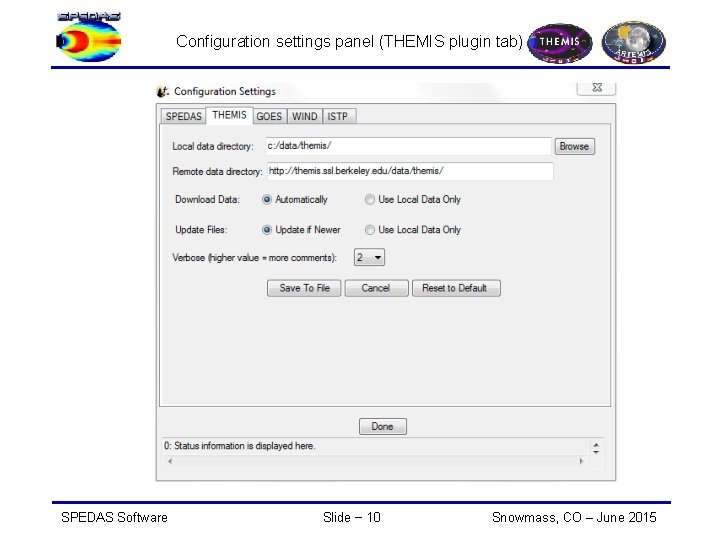Screen dimensions: 720x540
Task: Click the status scrollbar right arrow
Action: click(581, 461)
